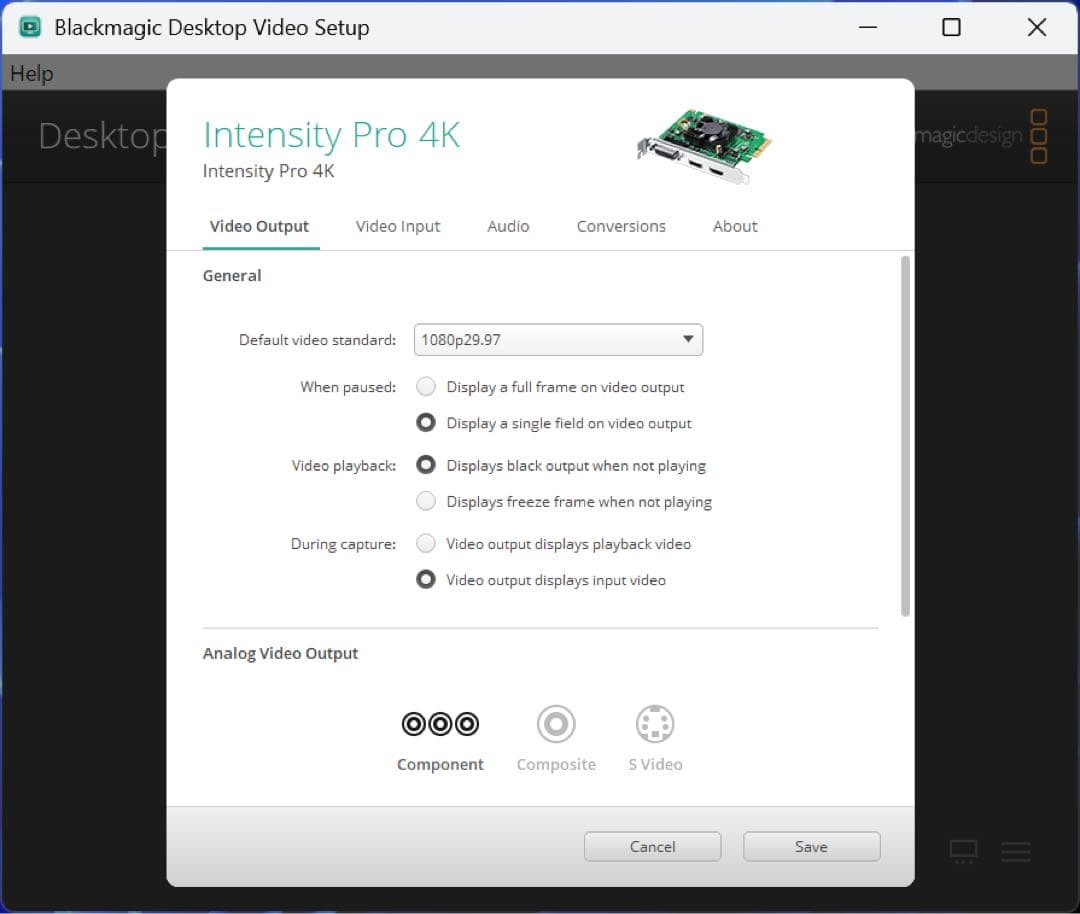
Task: Select the Composite connector icon
Action: point(556,722)
